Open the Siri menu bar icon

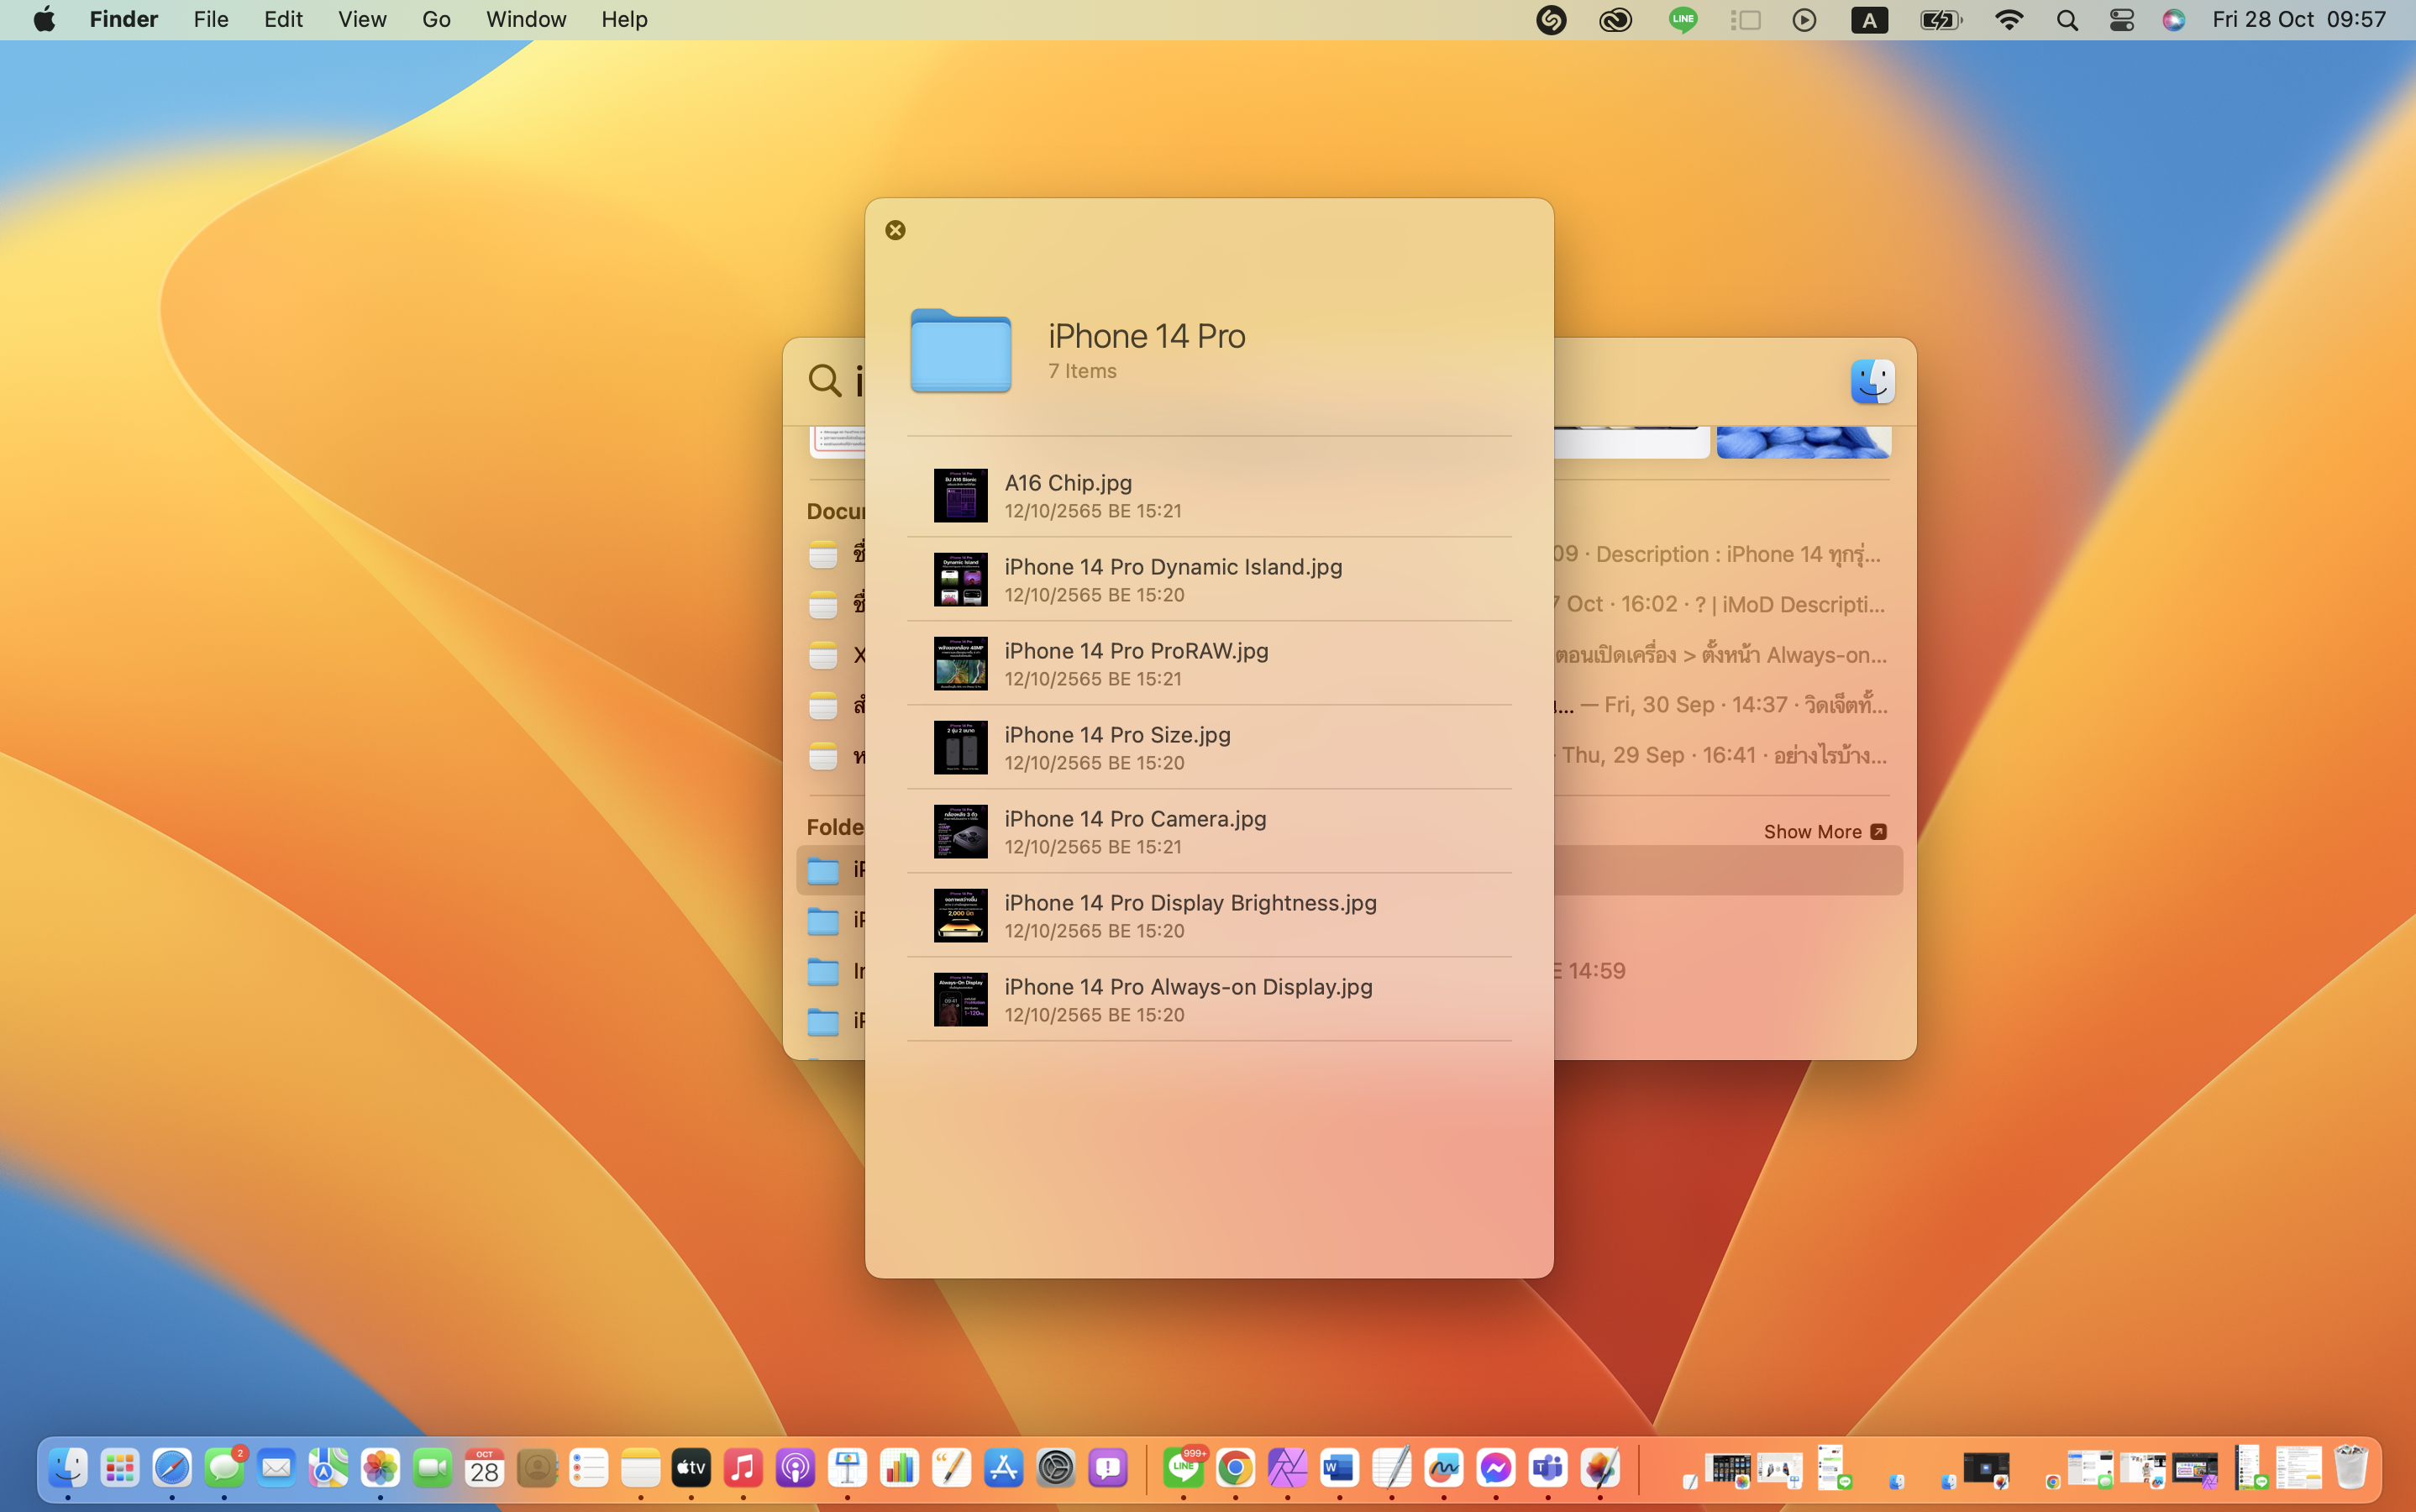pos(2173,20)
